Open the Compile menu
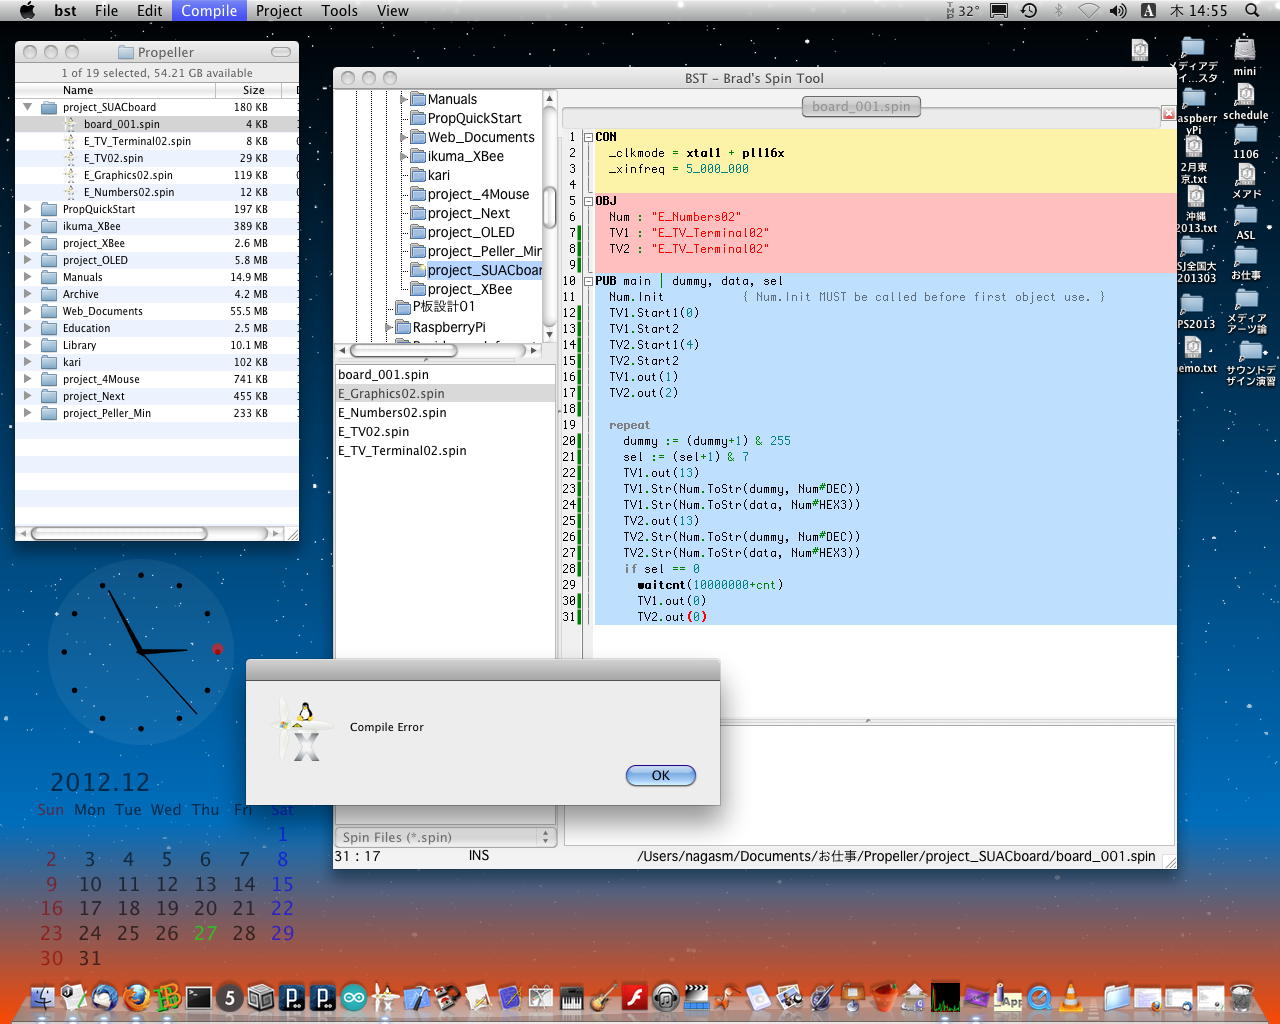 [x=209, y=11]
